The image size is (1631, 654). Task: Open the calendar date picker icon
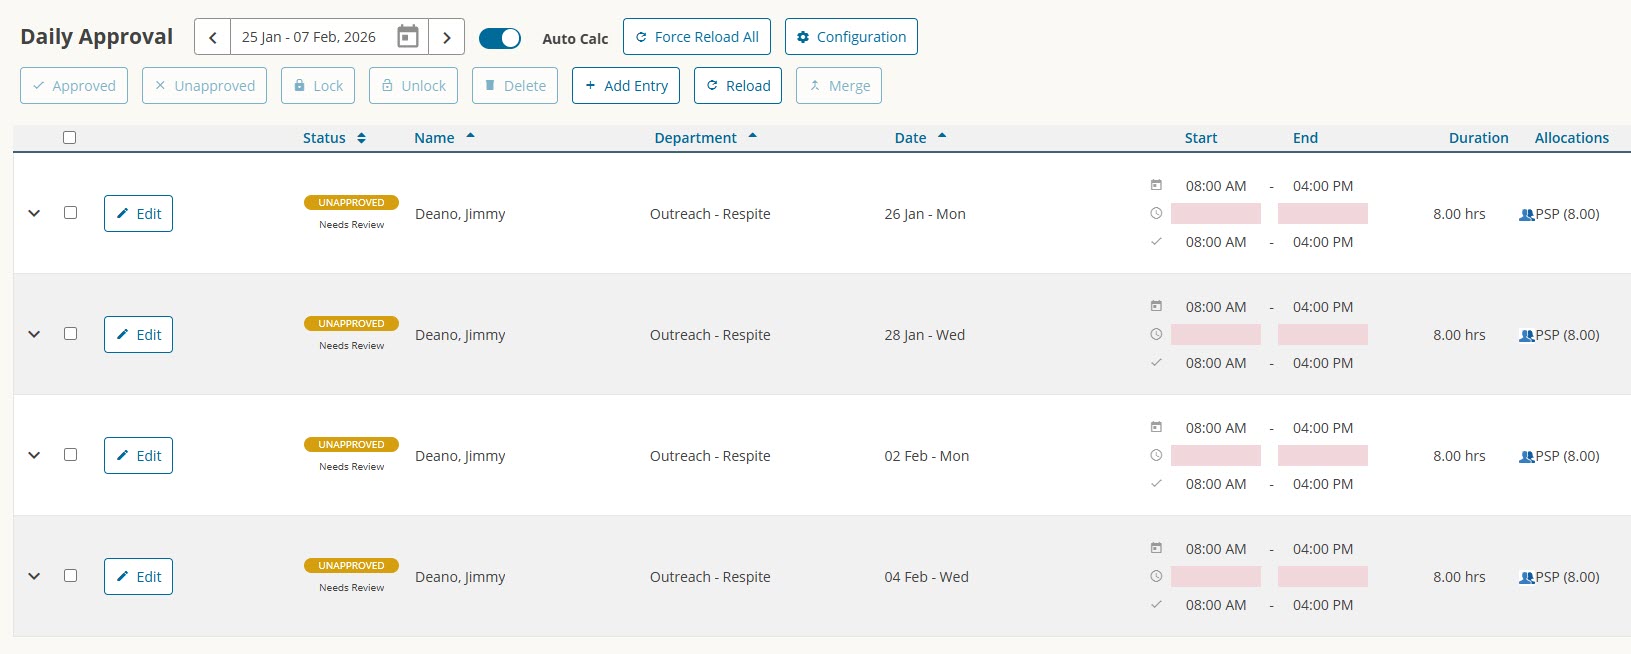(408, 37)
